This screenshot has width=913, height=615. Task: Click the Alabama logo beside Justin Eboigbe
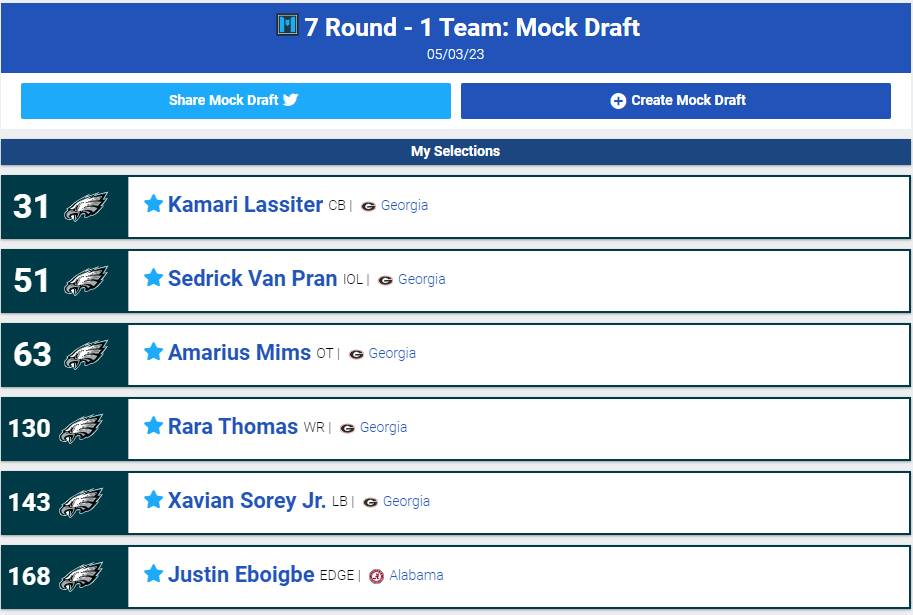[x=376, y=576]
